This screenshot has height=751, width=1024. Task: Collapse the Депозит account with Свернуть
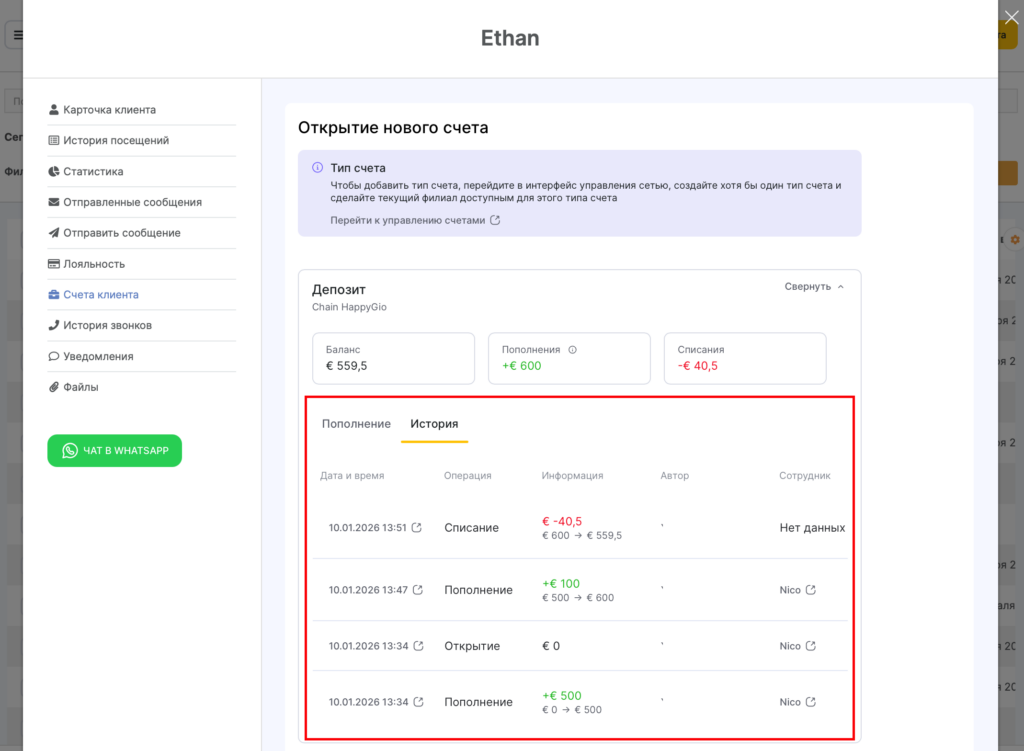(x=814, y=286)
